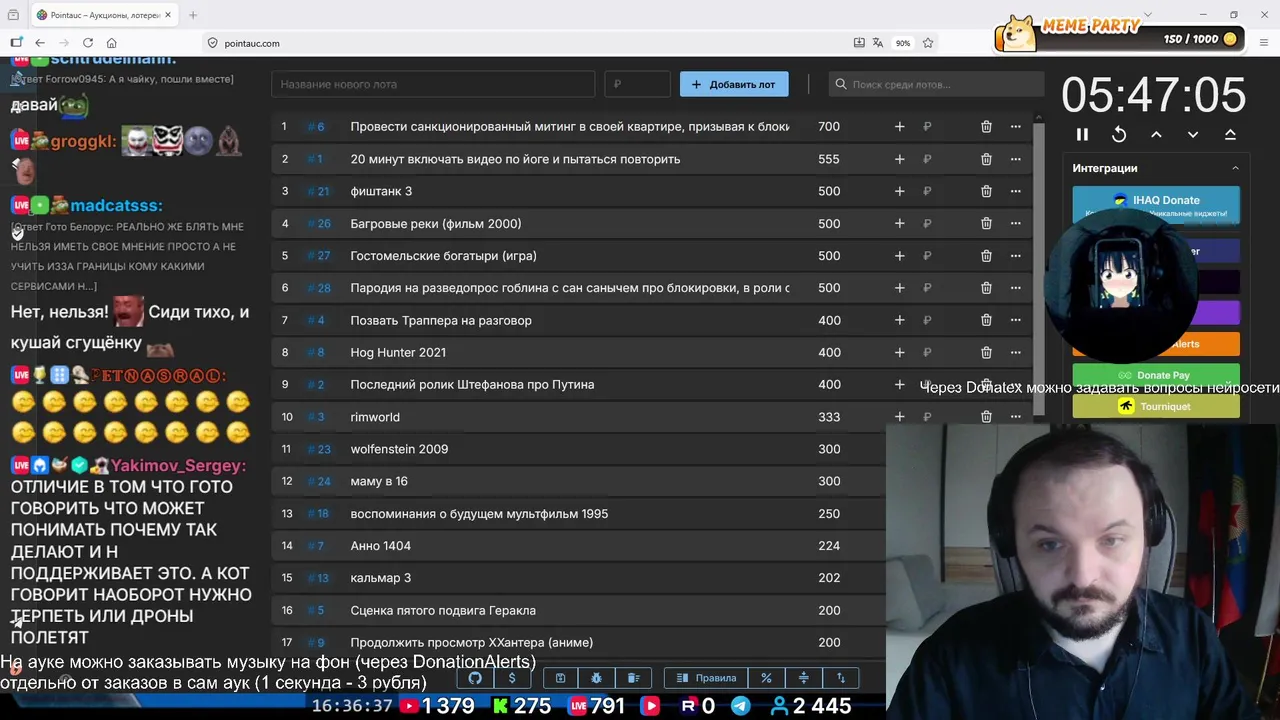Screen dimensions: 1280x720
Task: Open more options for йога video lot
Action: pyautogui.click(x=1015, y=159)
